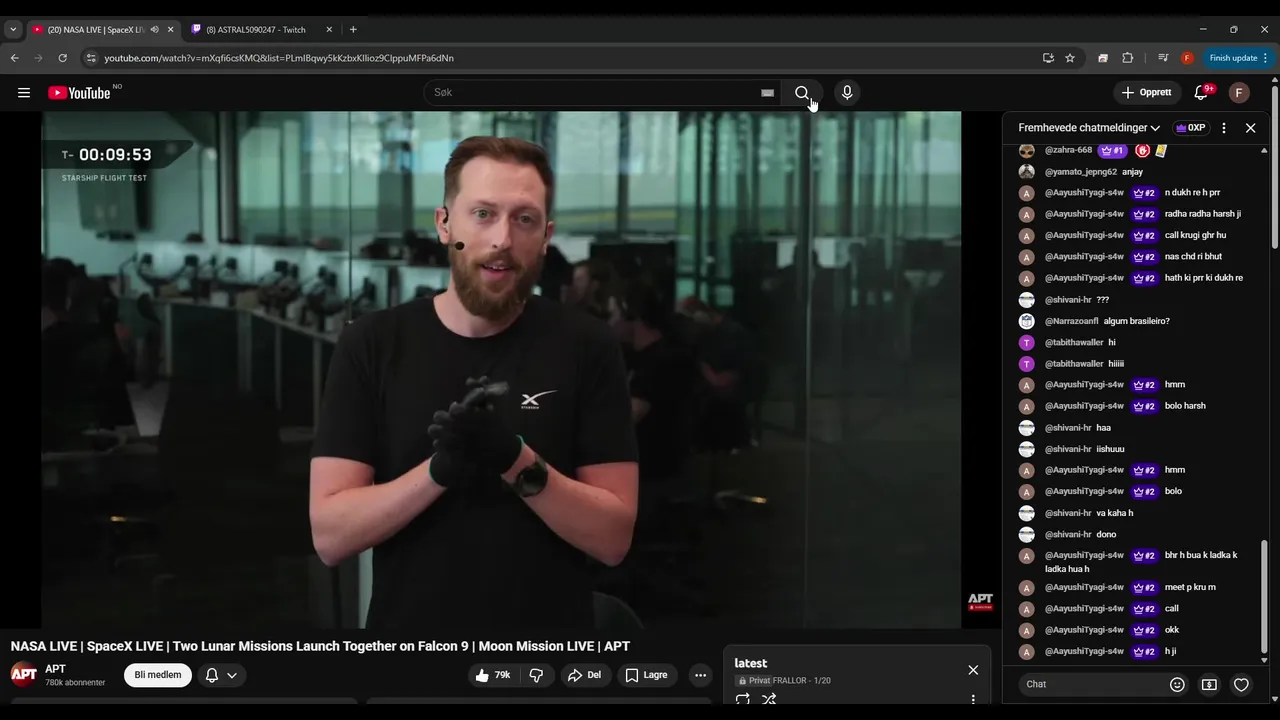Click the Opprett create button

[1146, 93]
